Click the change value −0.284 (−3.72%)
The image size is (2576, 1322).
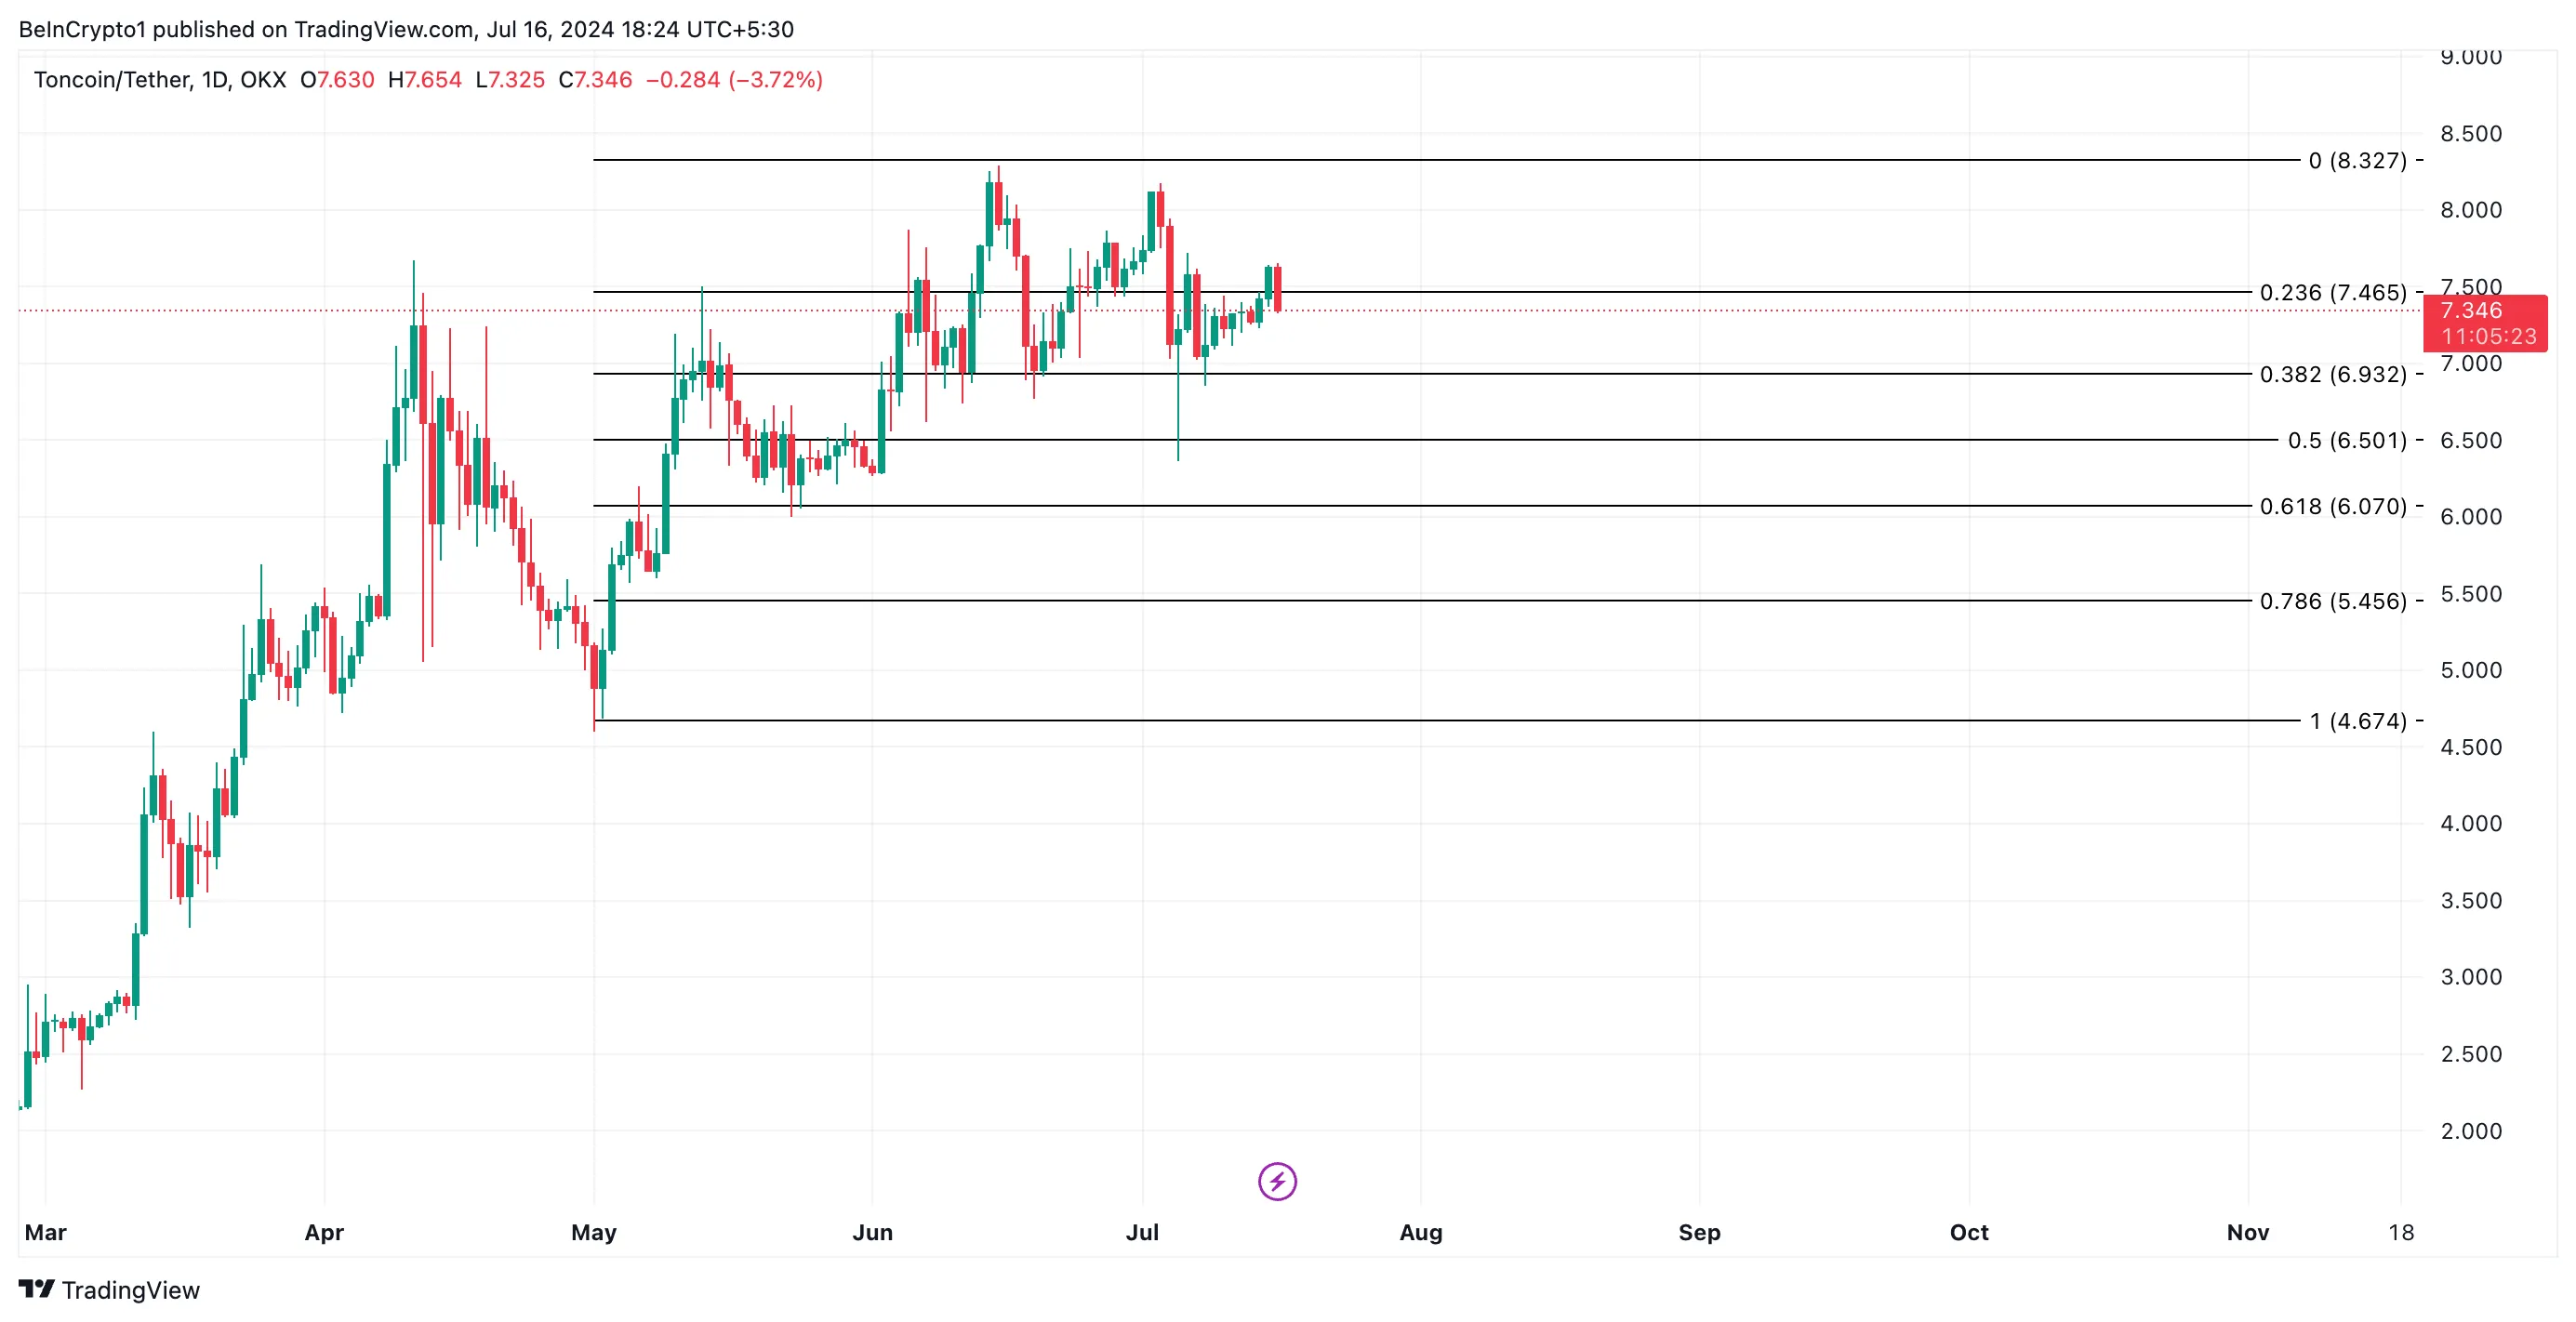pyautogui.click(x=734, y=79)
